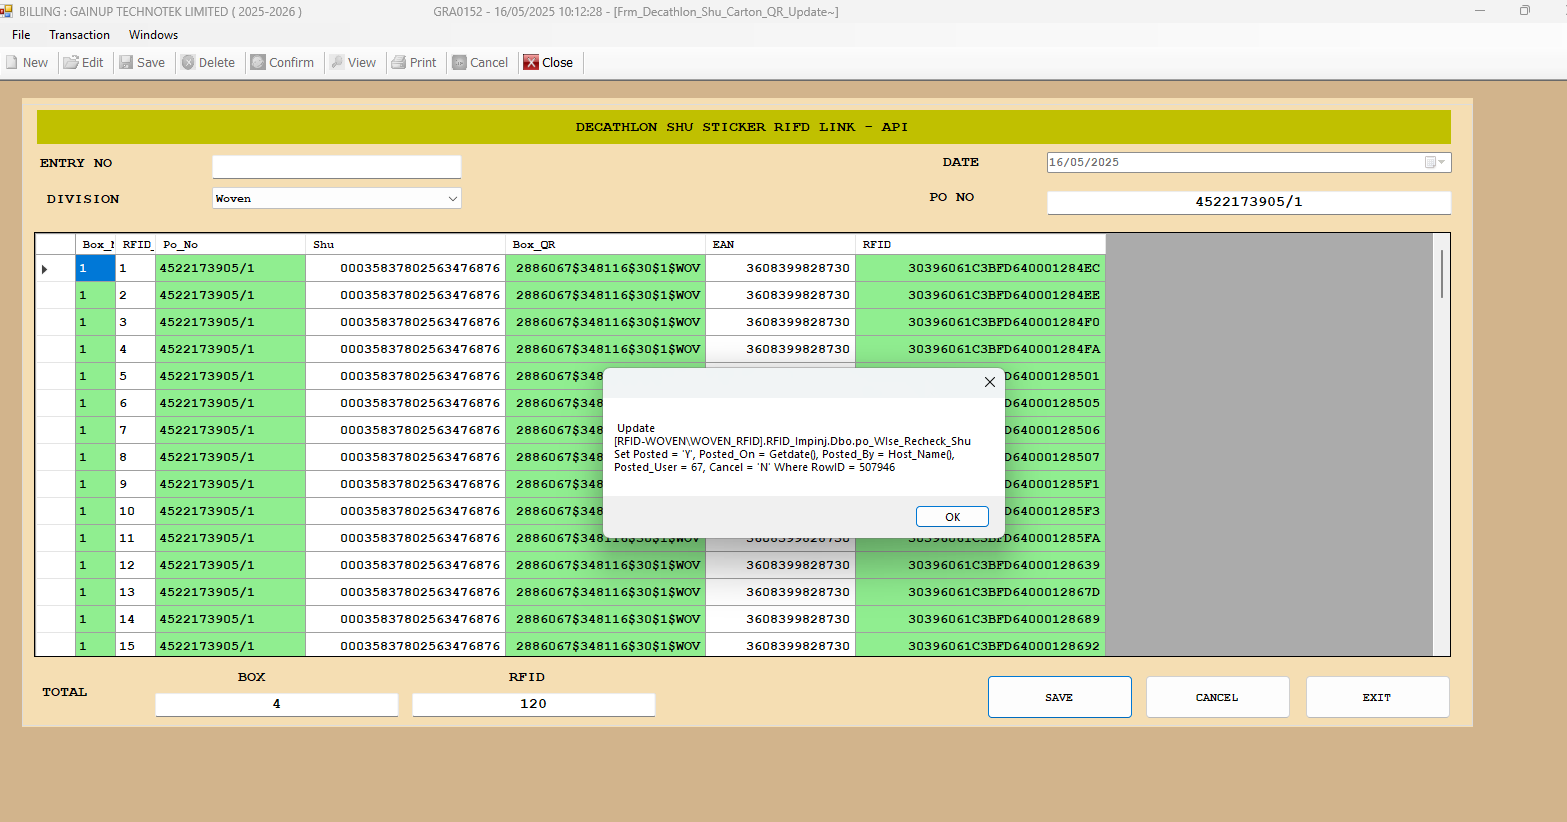The height and width of the screenshot is (822, 1567).
Task: Click the Entry No input field
Action: pos(336,166)
